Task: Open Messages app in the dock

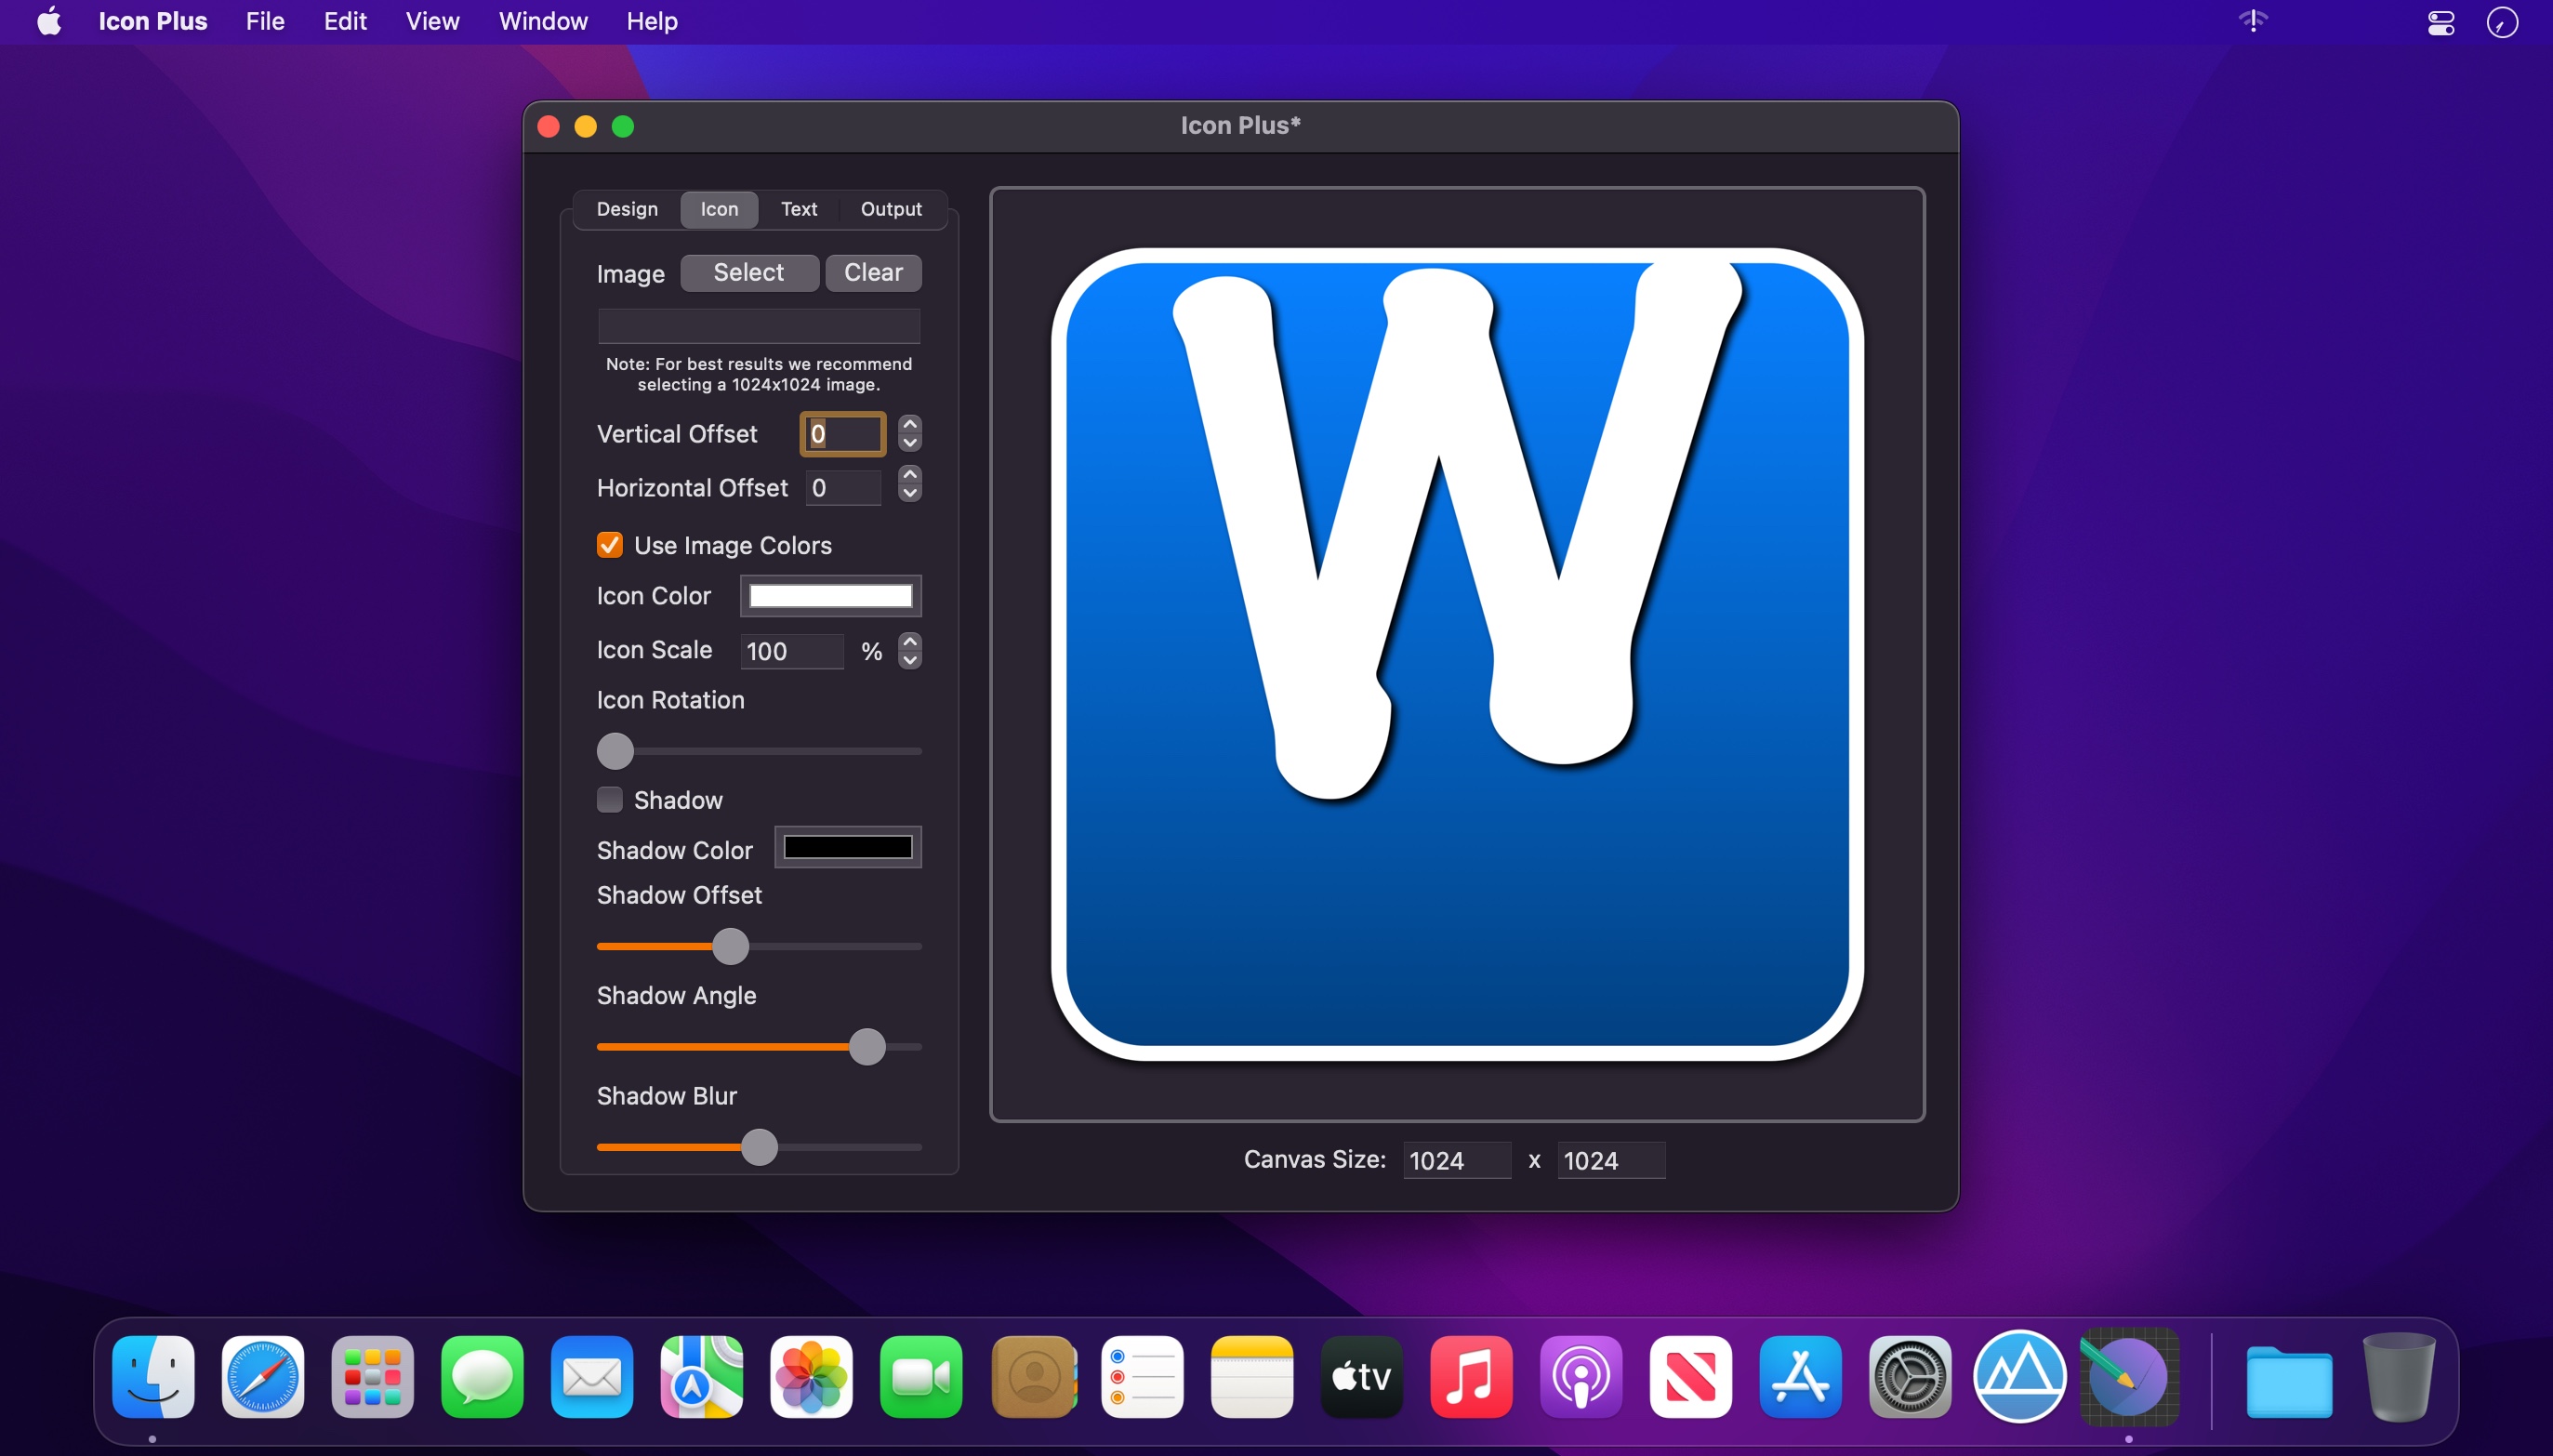Action: click(x=482, y=1377)
